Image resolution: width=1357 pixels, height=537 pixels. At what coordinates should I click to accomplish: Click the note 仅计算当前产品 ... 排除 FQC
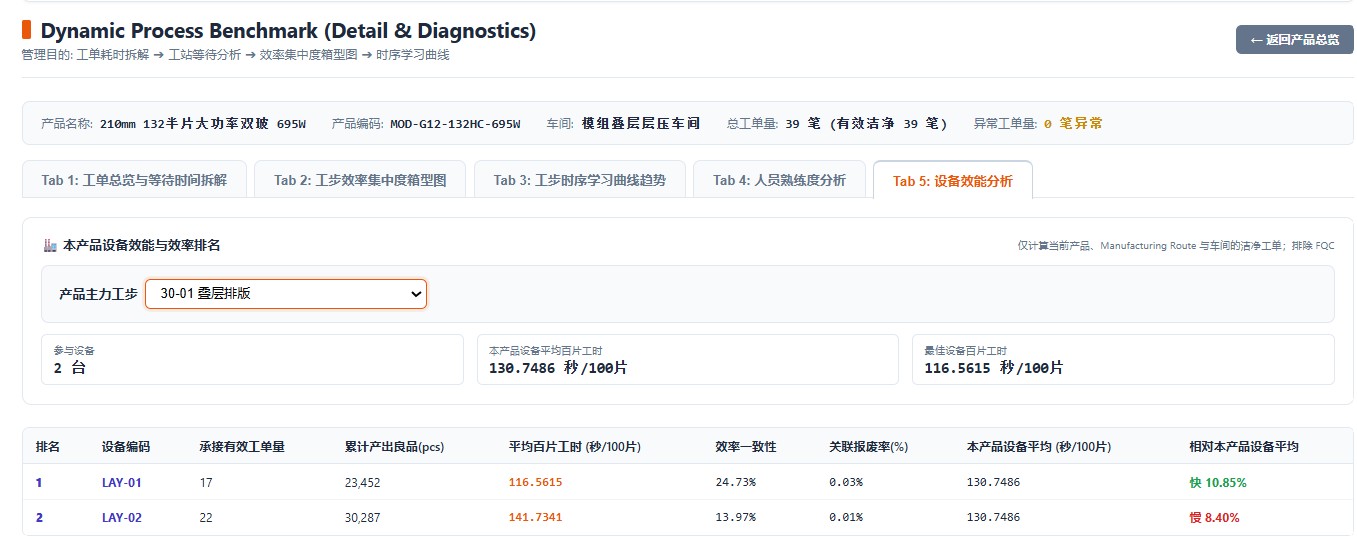[1176, 245]
